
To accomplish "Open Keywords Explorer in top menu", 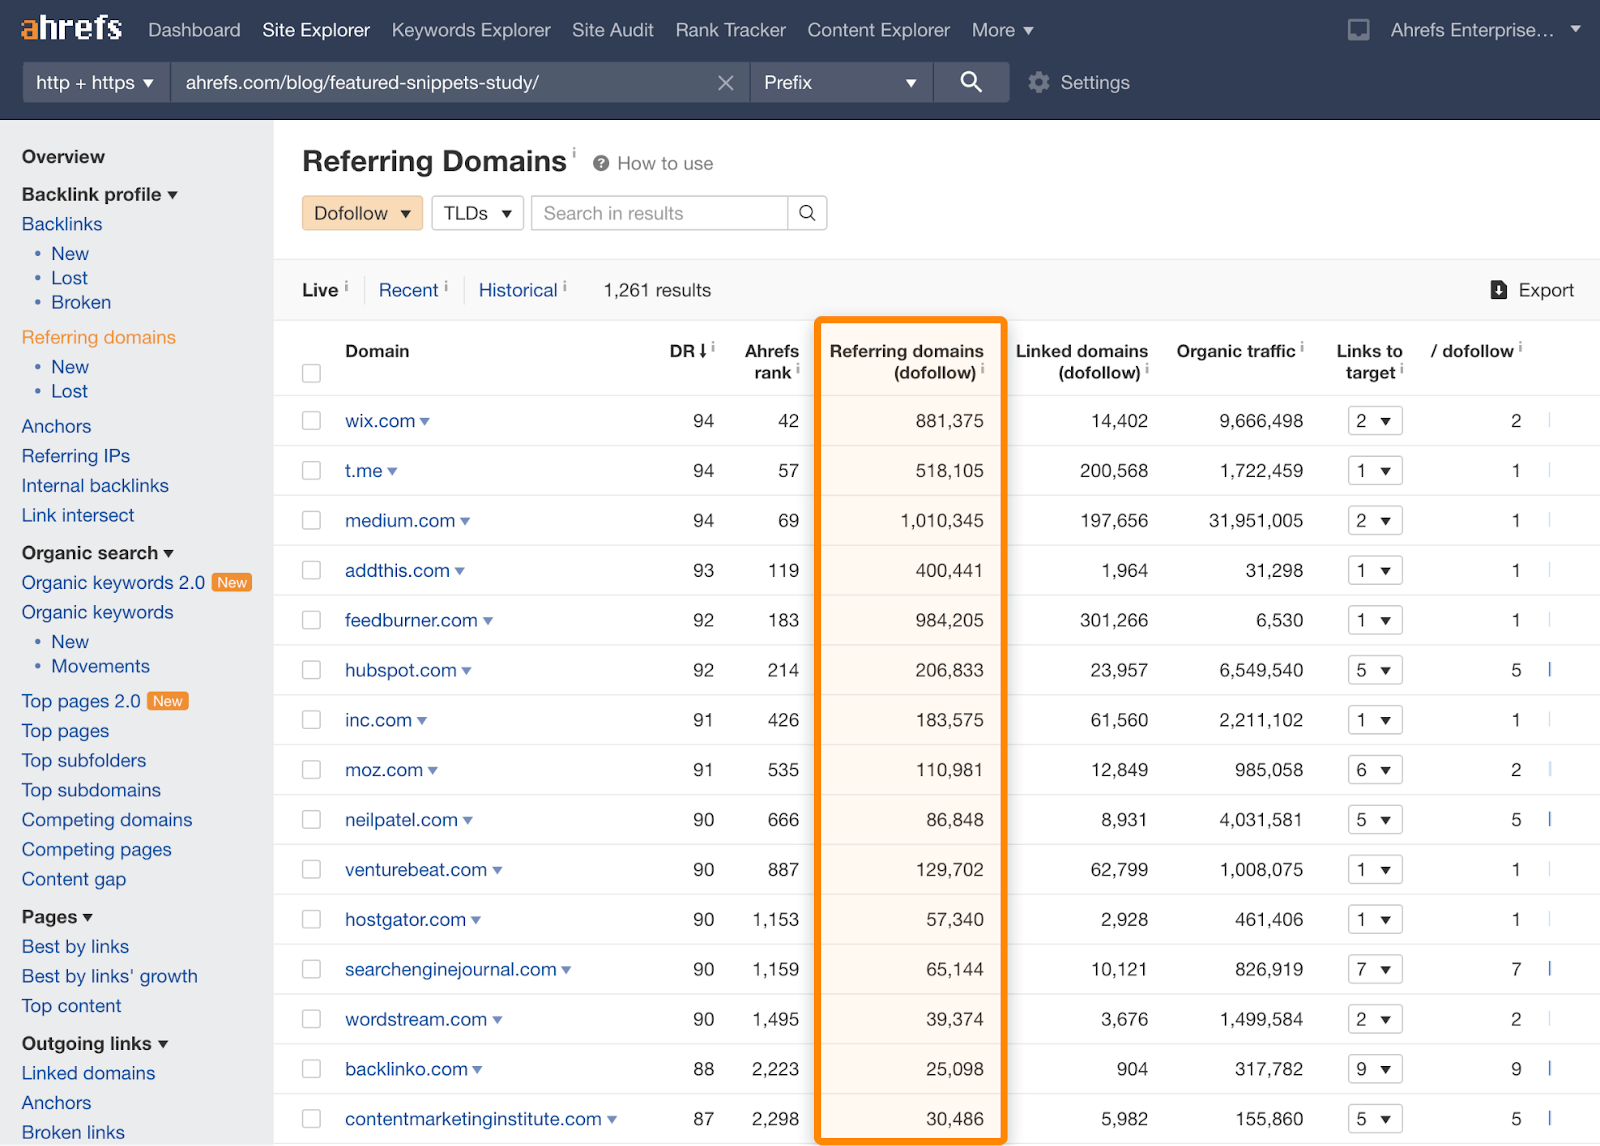I will (x=470, y=30).
